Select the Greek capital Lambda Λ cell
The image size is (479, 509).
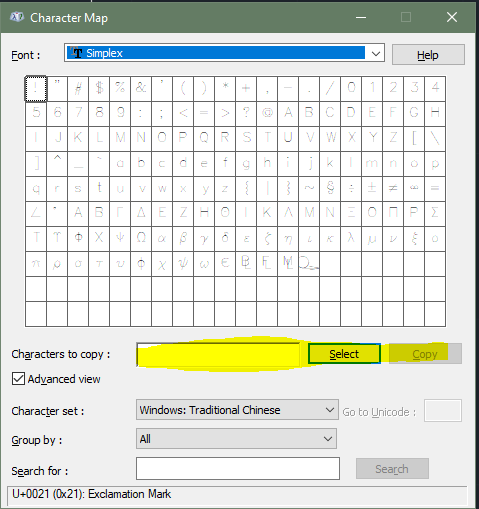pos(288,214)
